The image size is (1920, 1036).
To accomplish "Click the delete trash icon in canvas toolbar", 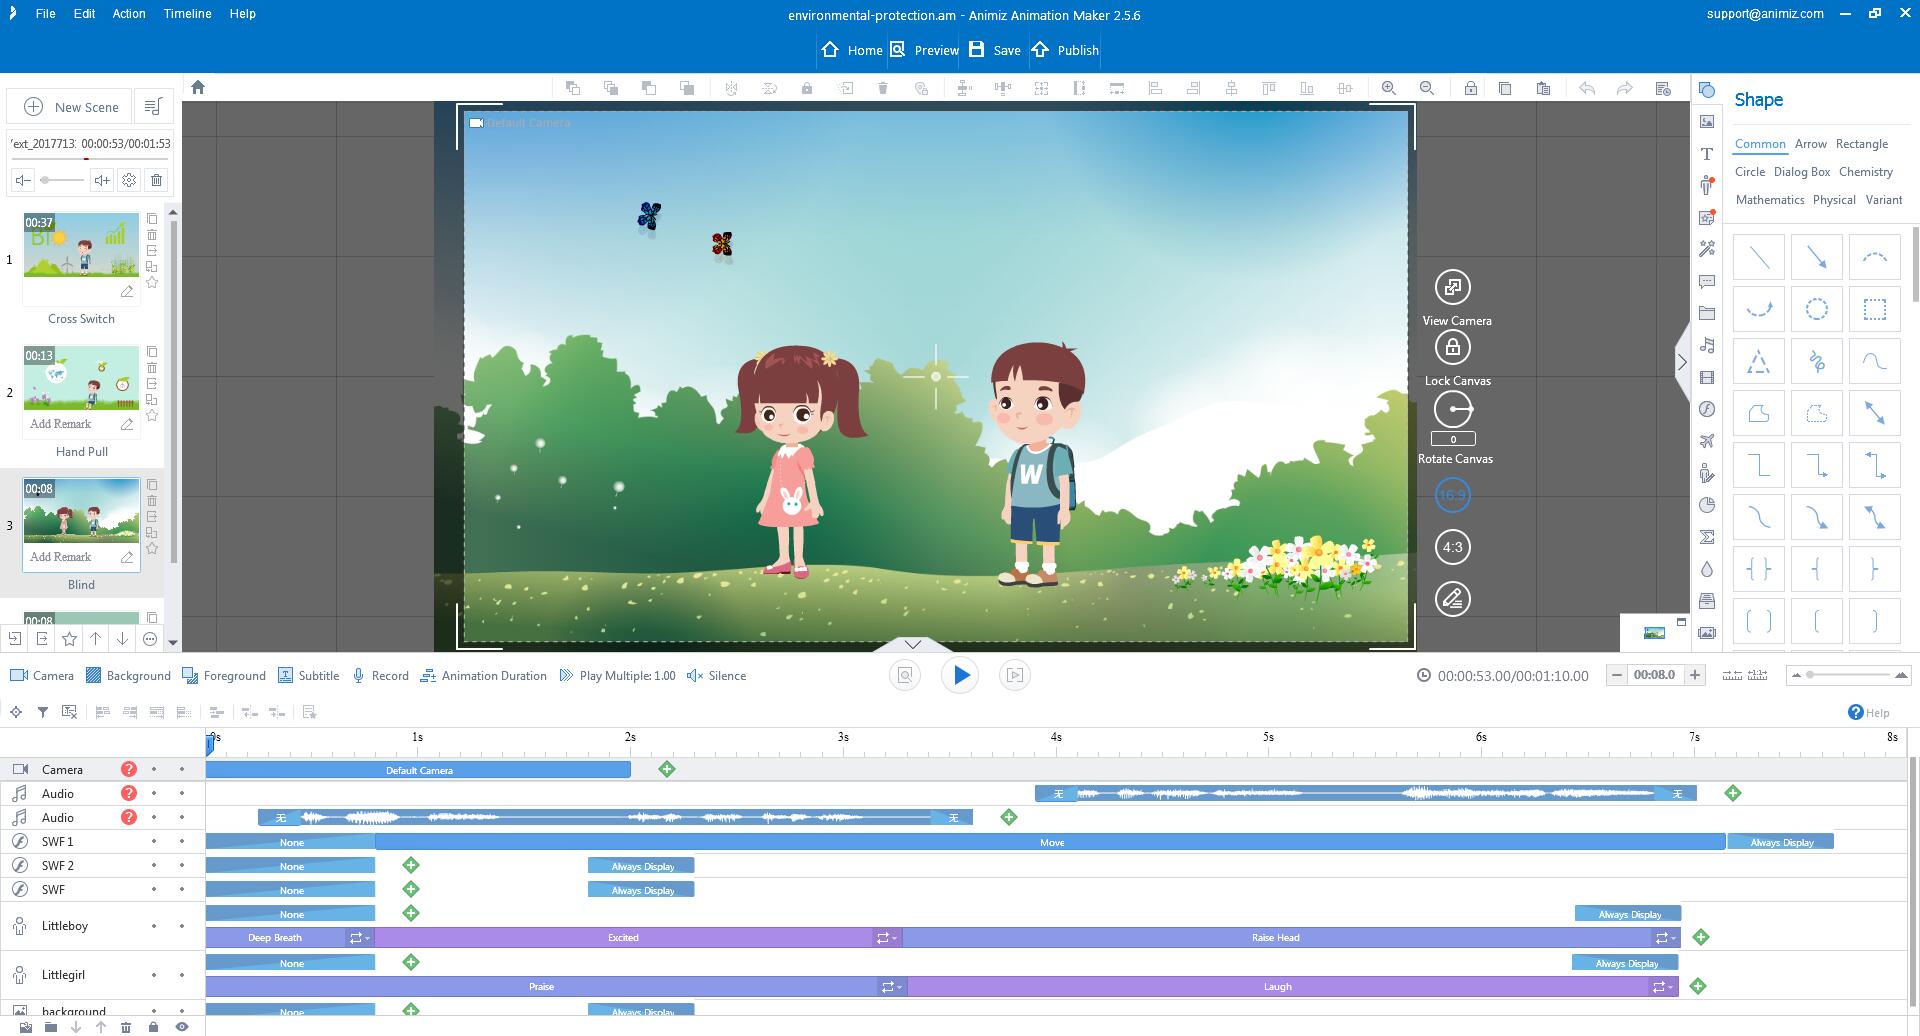I will click(883, 88).
